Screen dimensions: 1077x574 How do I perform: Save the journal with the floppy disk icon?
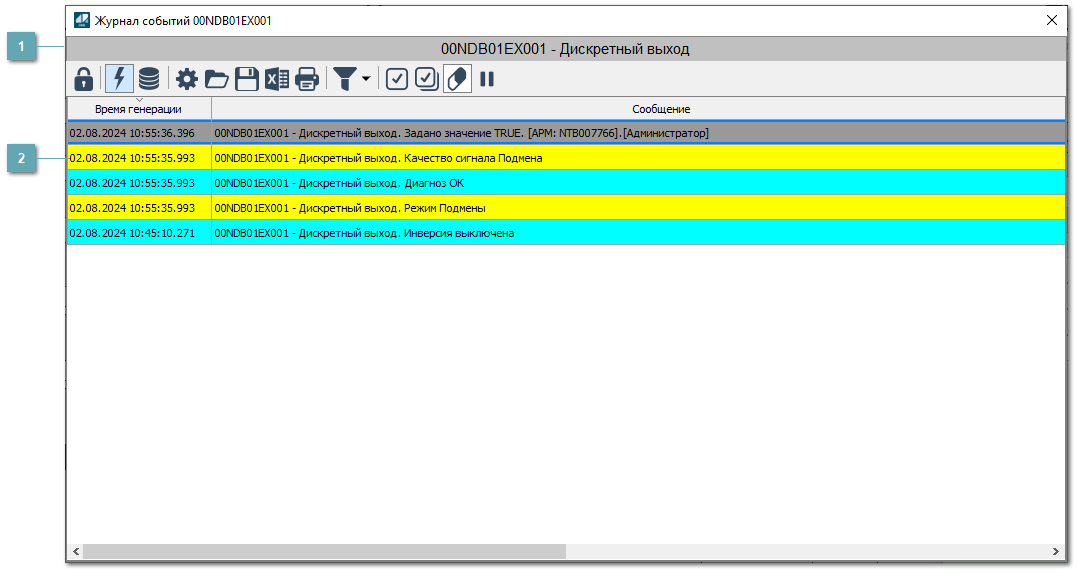247,79
